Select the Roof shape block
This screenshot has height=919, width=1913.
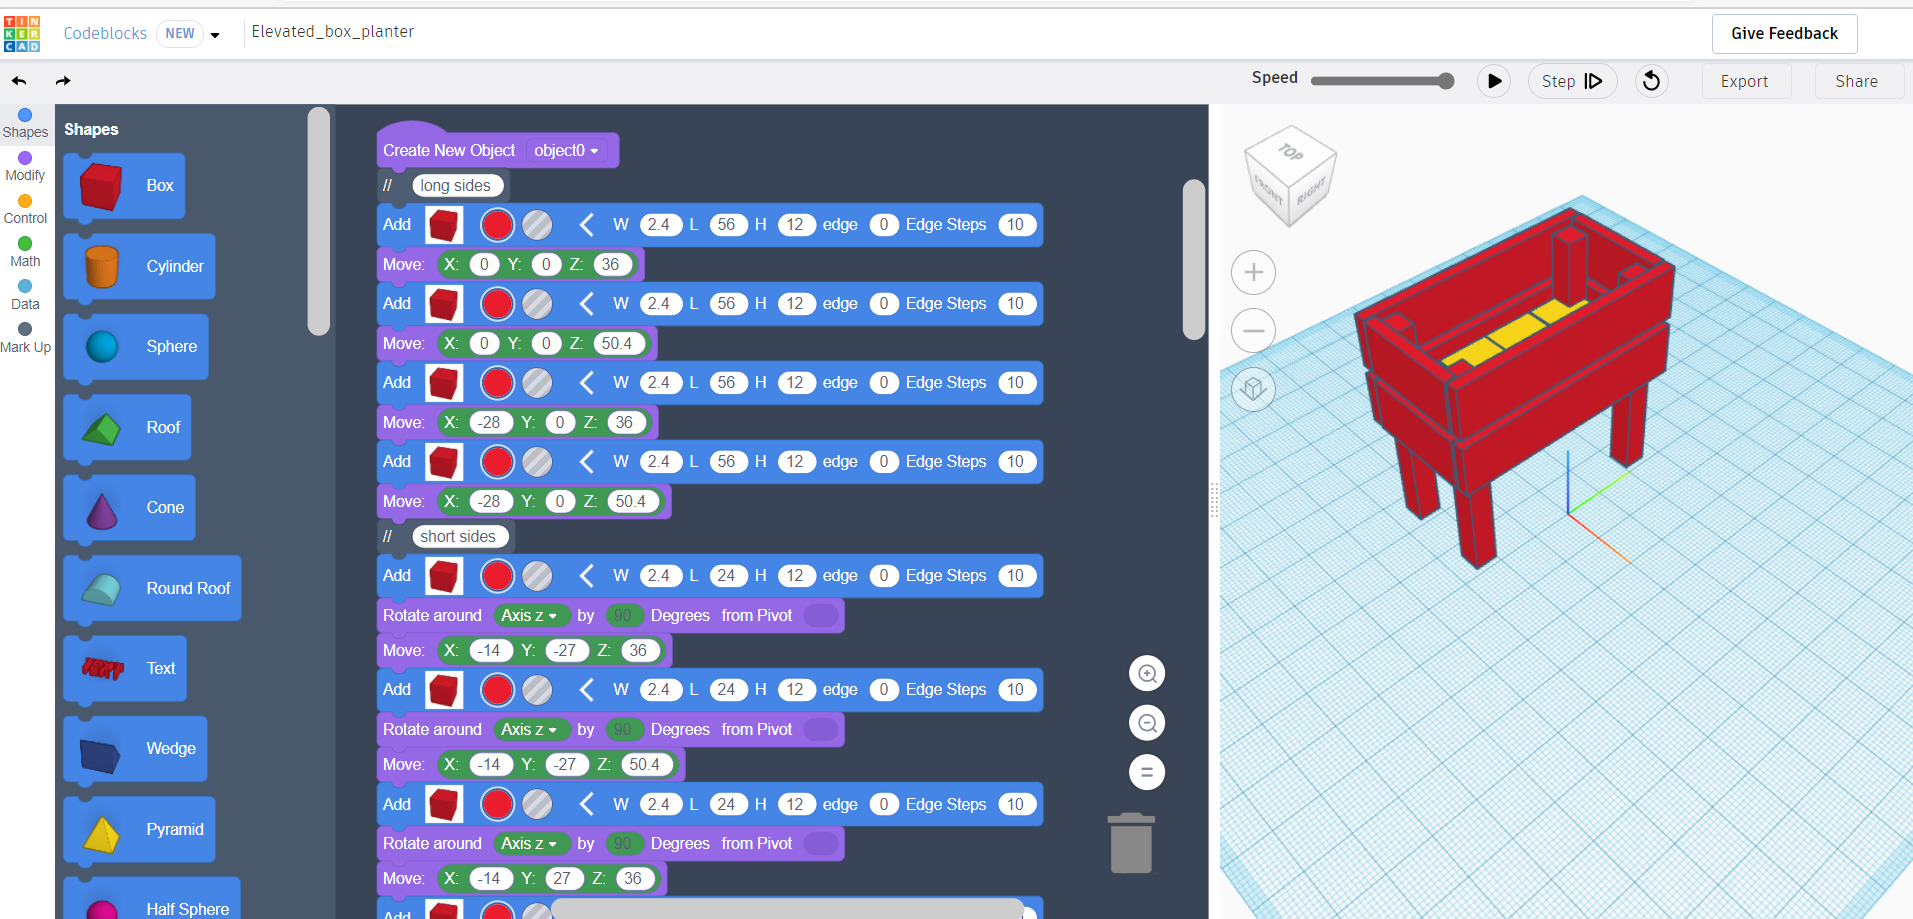point(127,427)
